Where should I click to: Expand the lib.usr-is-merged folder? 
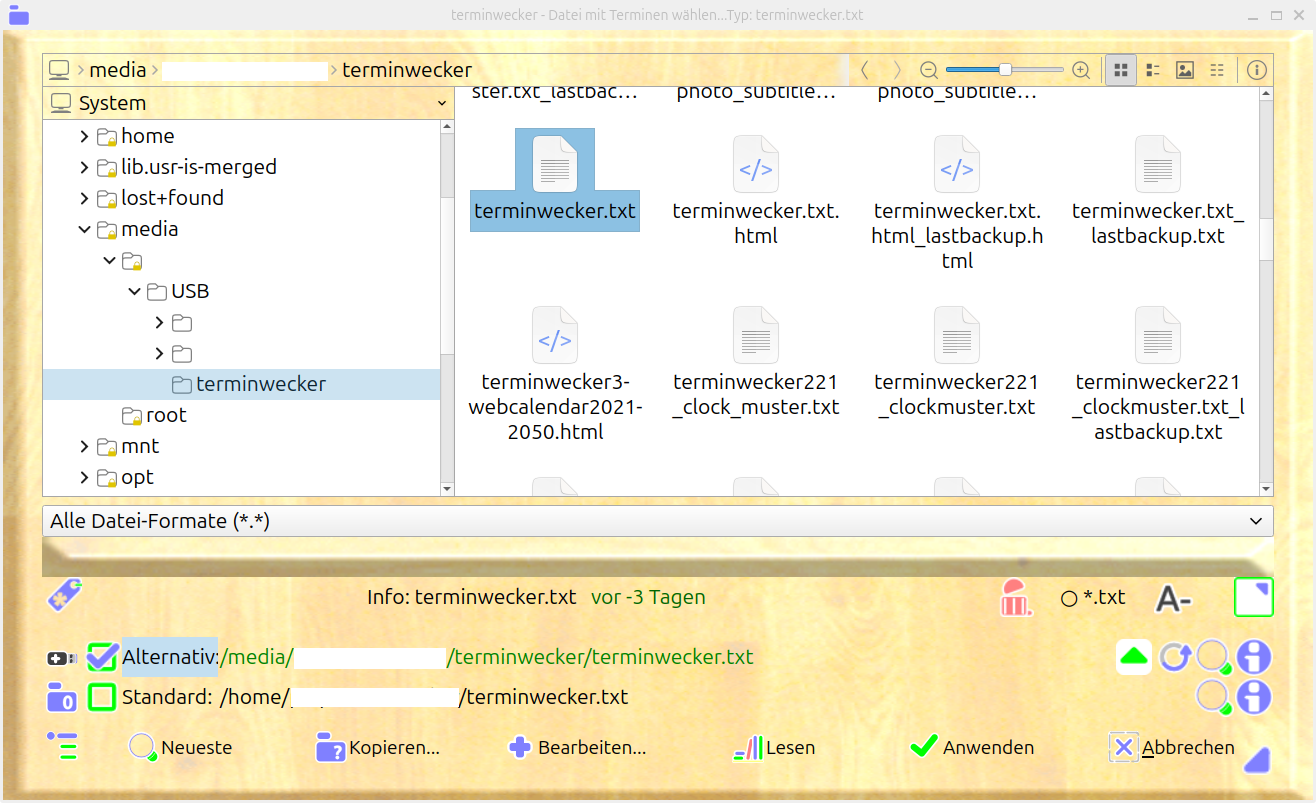pos(84,167)
